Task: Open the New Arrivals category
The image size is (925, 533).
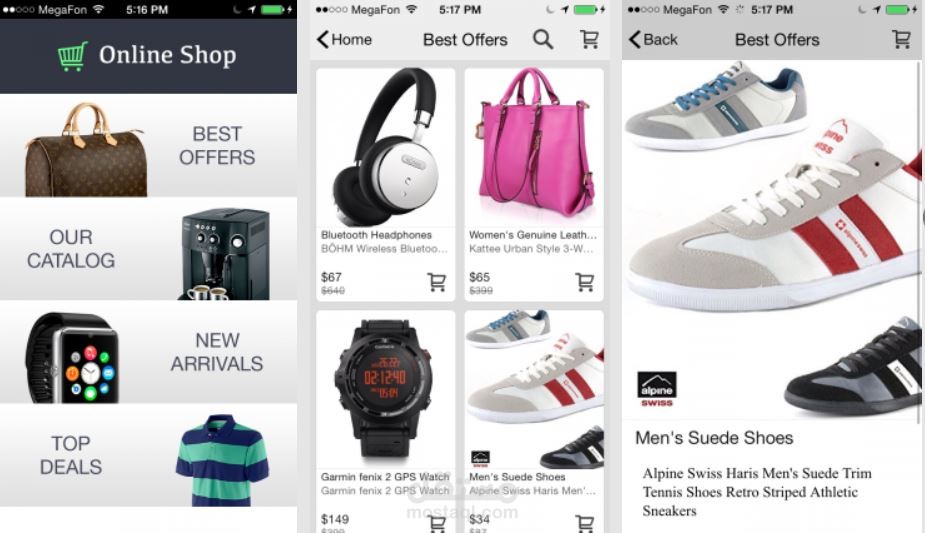Action: (x=148, y=352)
